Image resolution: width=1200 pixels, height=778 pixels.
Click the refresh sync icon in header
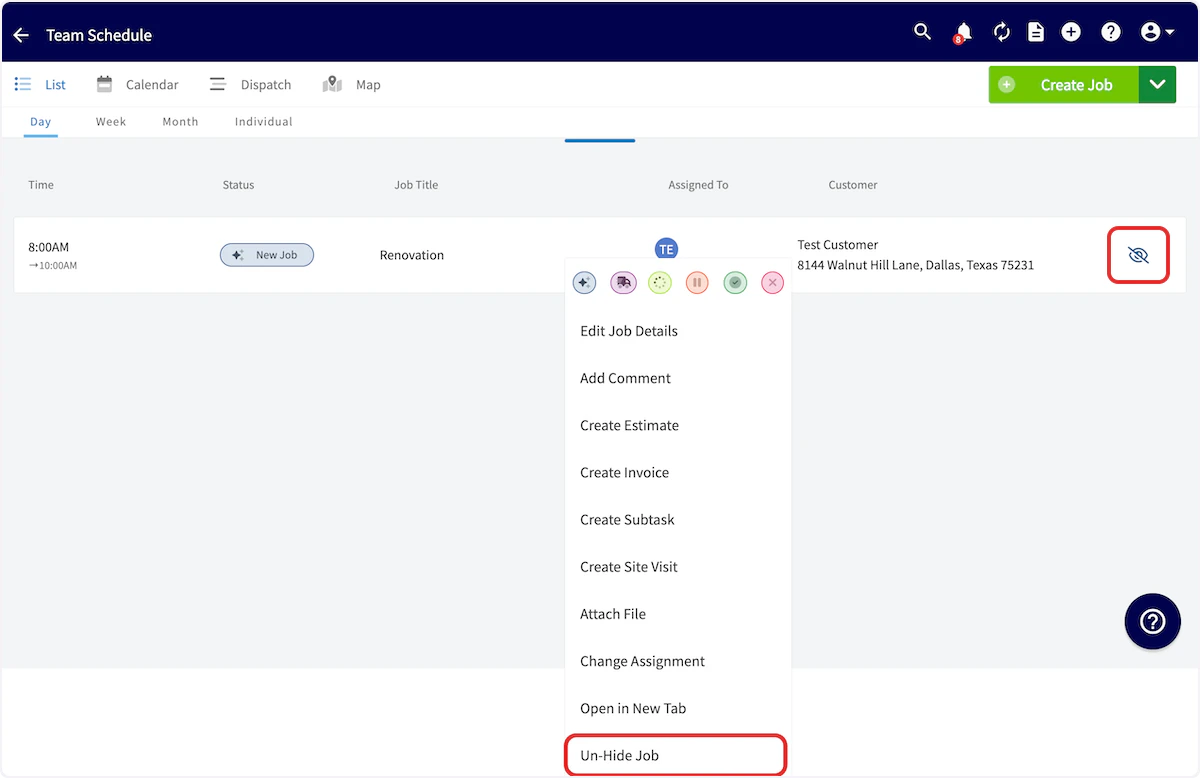point(1001,32)
